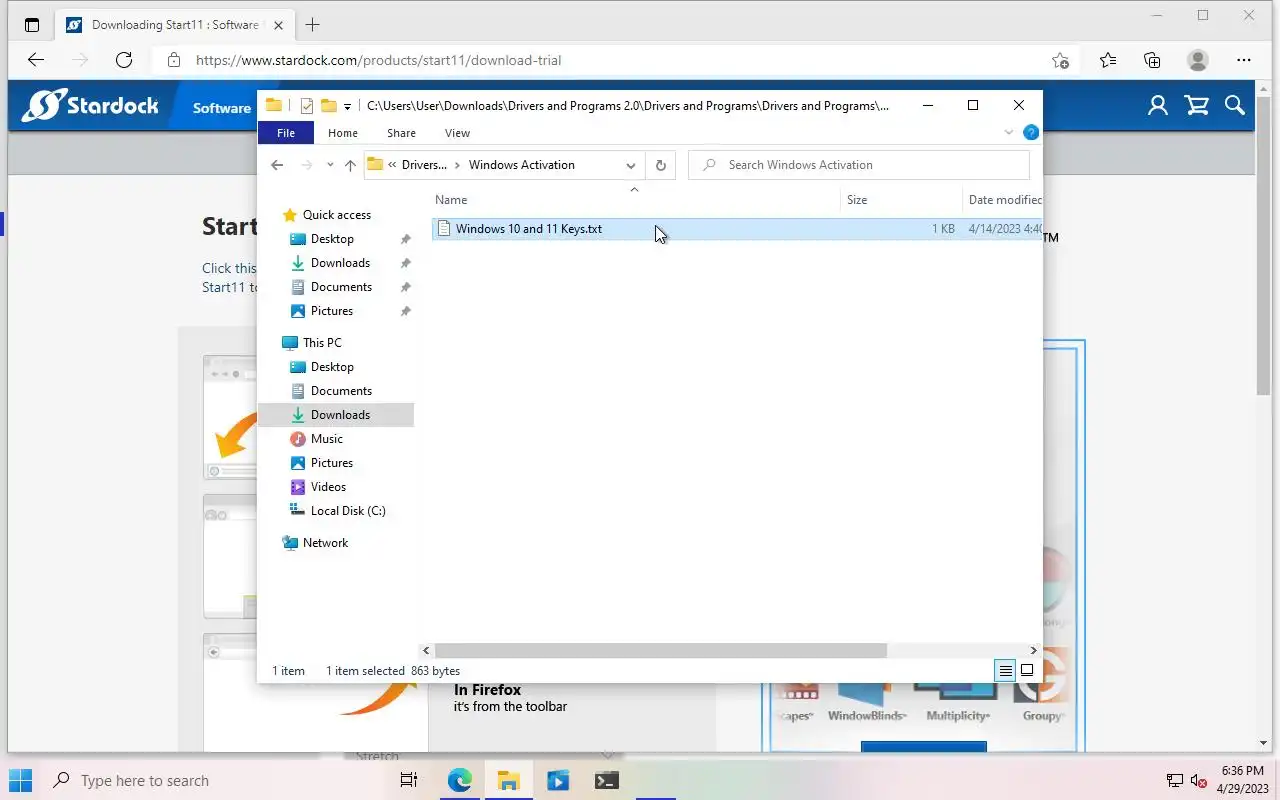Select Network in navigation pane

click(325, 543)
